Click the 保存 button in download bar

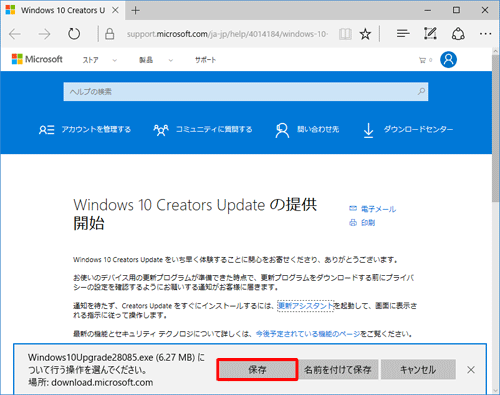click(257, 369)
